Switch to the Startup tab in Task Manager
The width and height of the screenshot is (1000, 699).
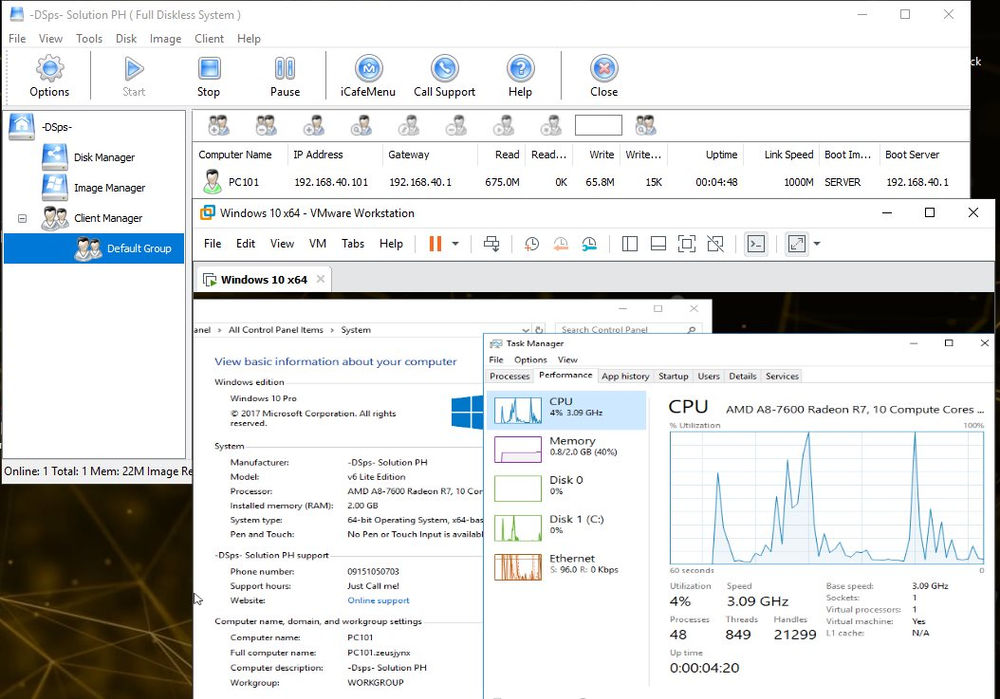point(673,376)
